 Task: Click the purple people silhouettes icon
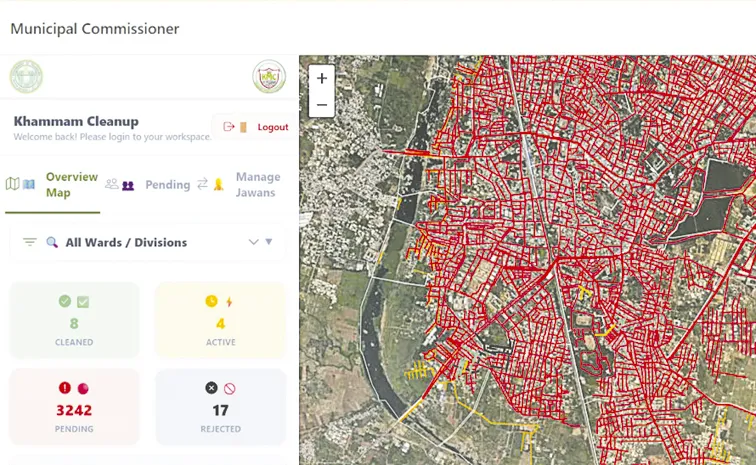128,185
